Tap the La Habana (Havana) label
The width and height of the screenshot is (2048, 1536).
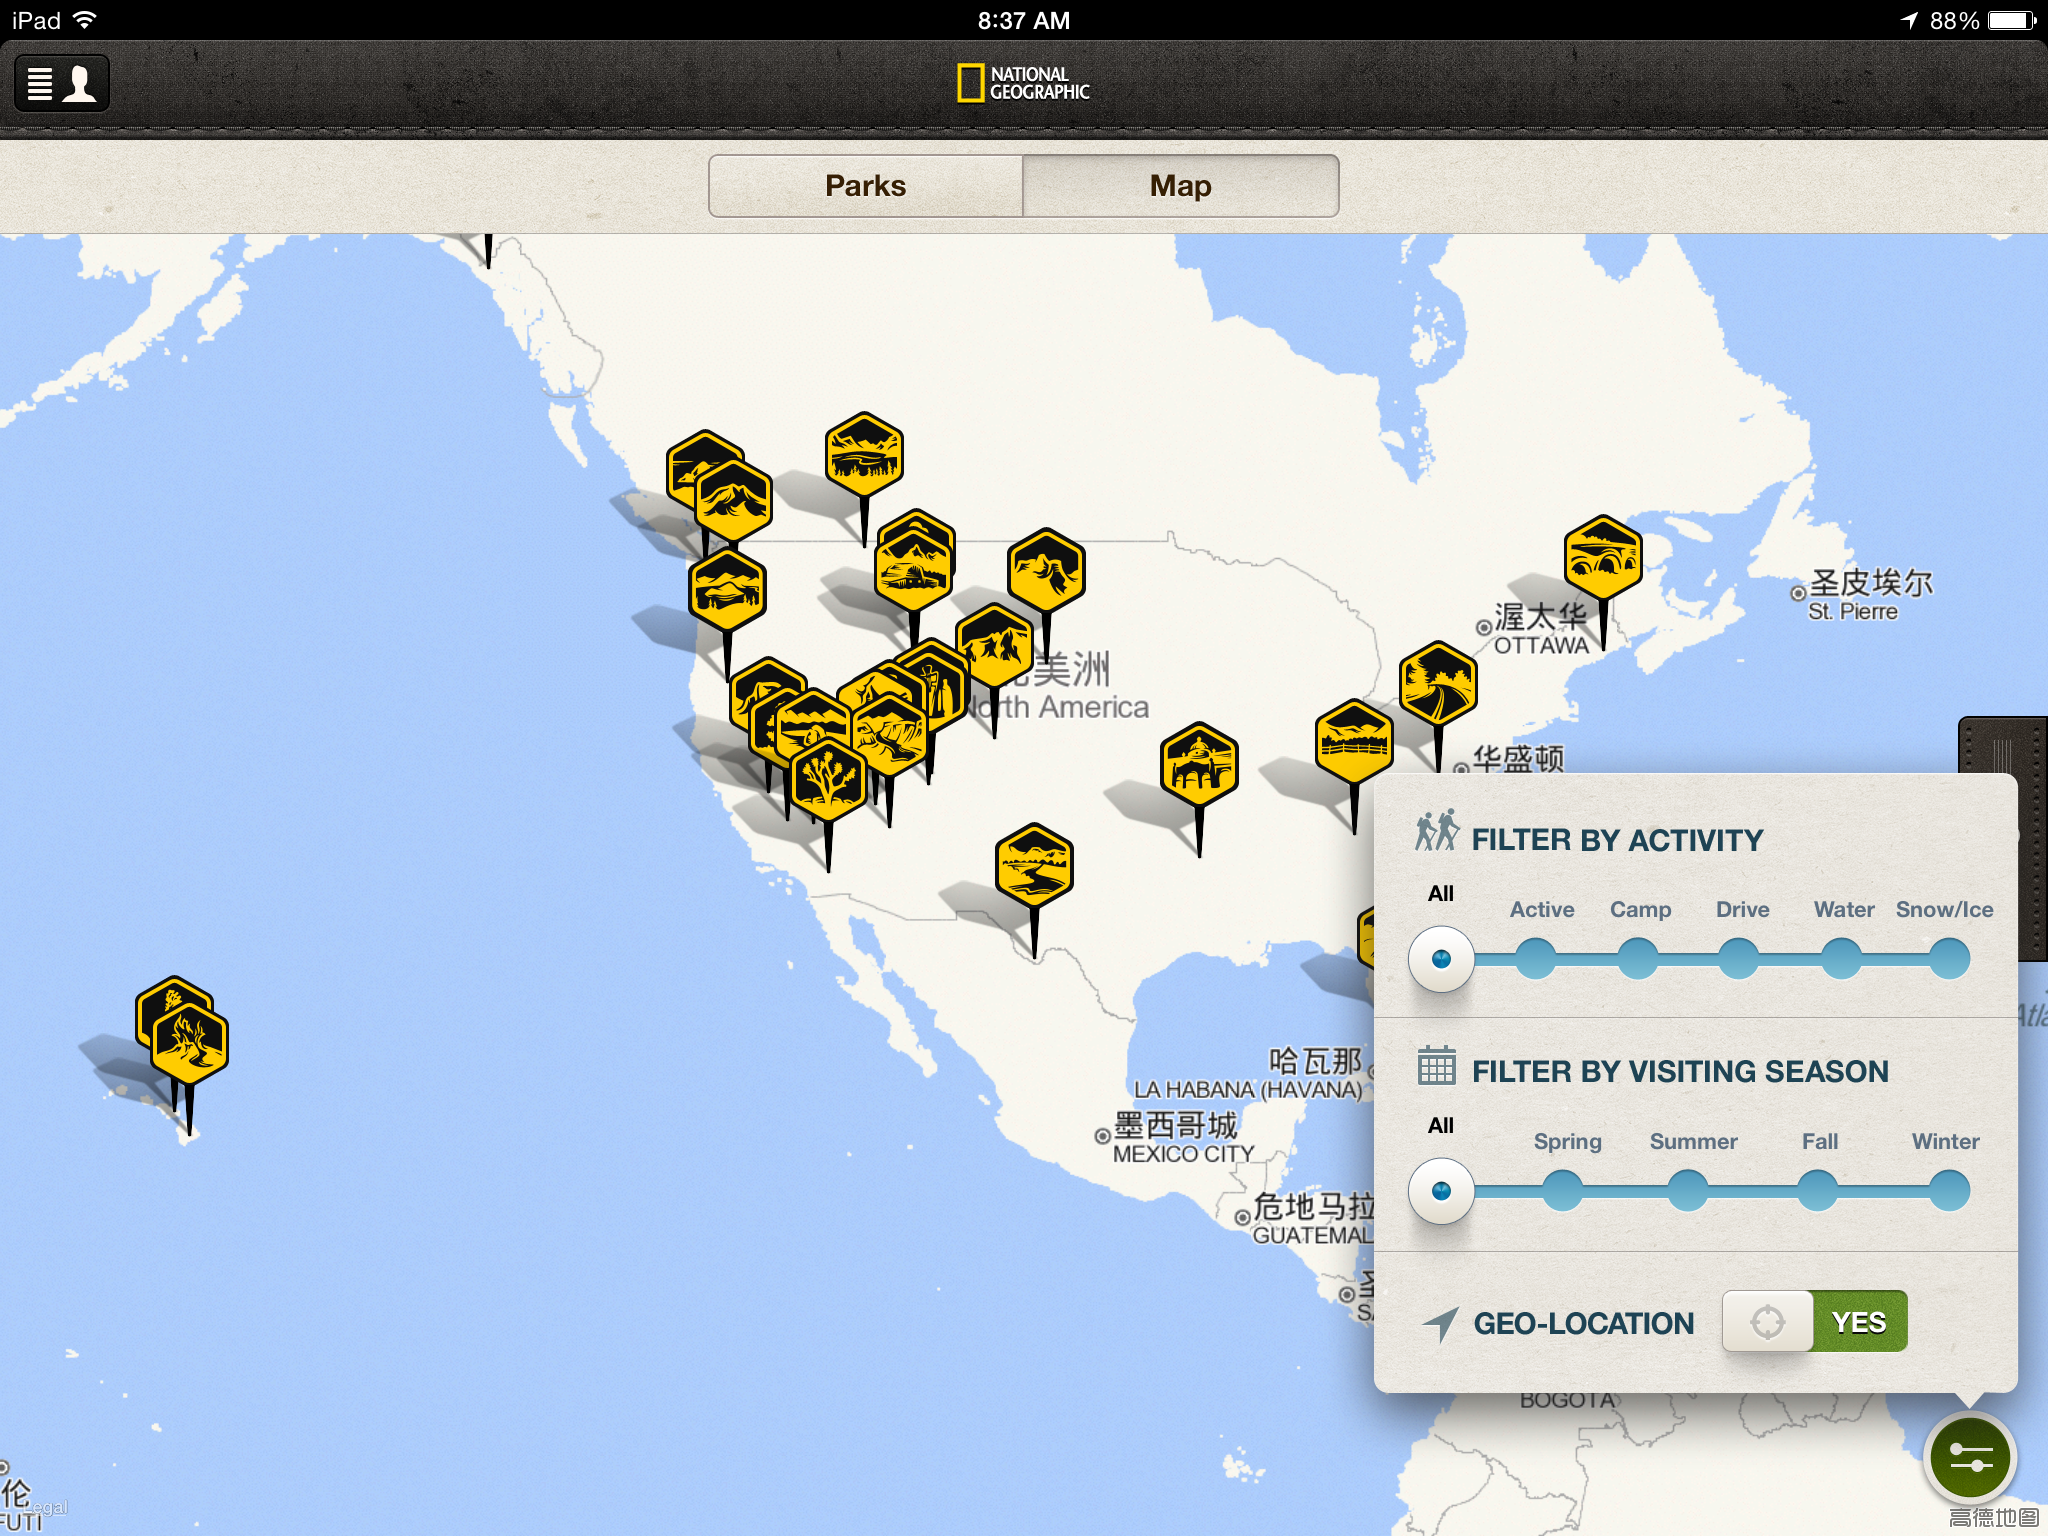(1248, 1089)
